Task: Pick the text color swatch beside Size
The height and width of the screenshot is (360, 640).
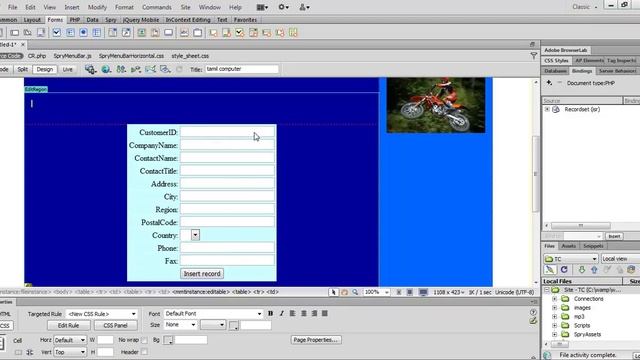Action: click(233, 325)
